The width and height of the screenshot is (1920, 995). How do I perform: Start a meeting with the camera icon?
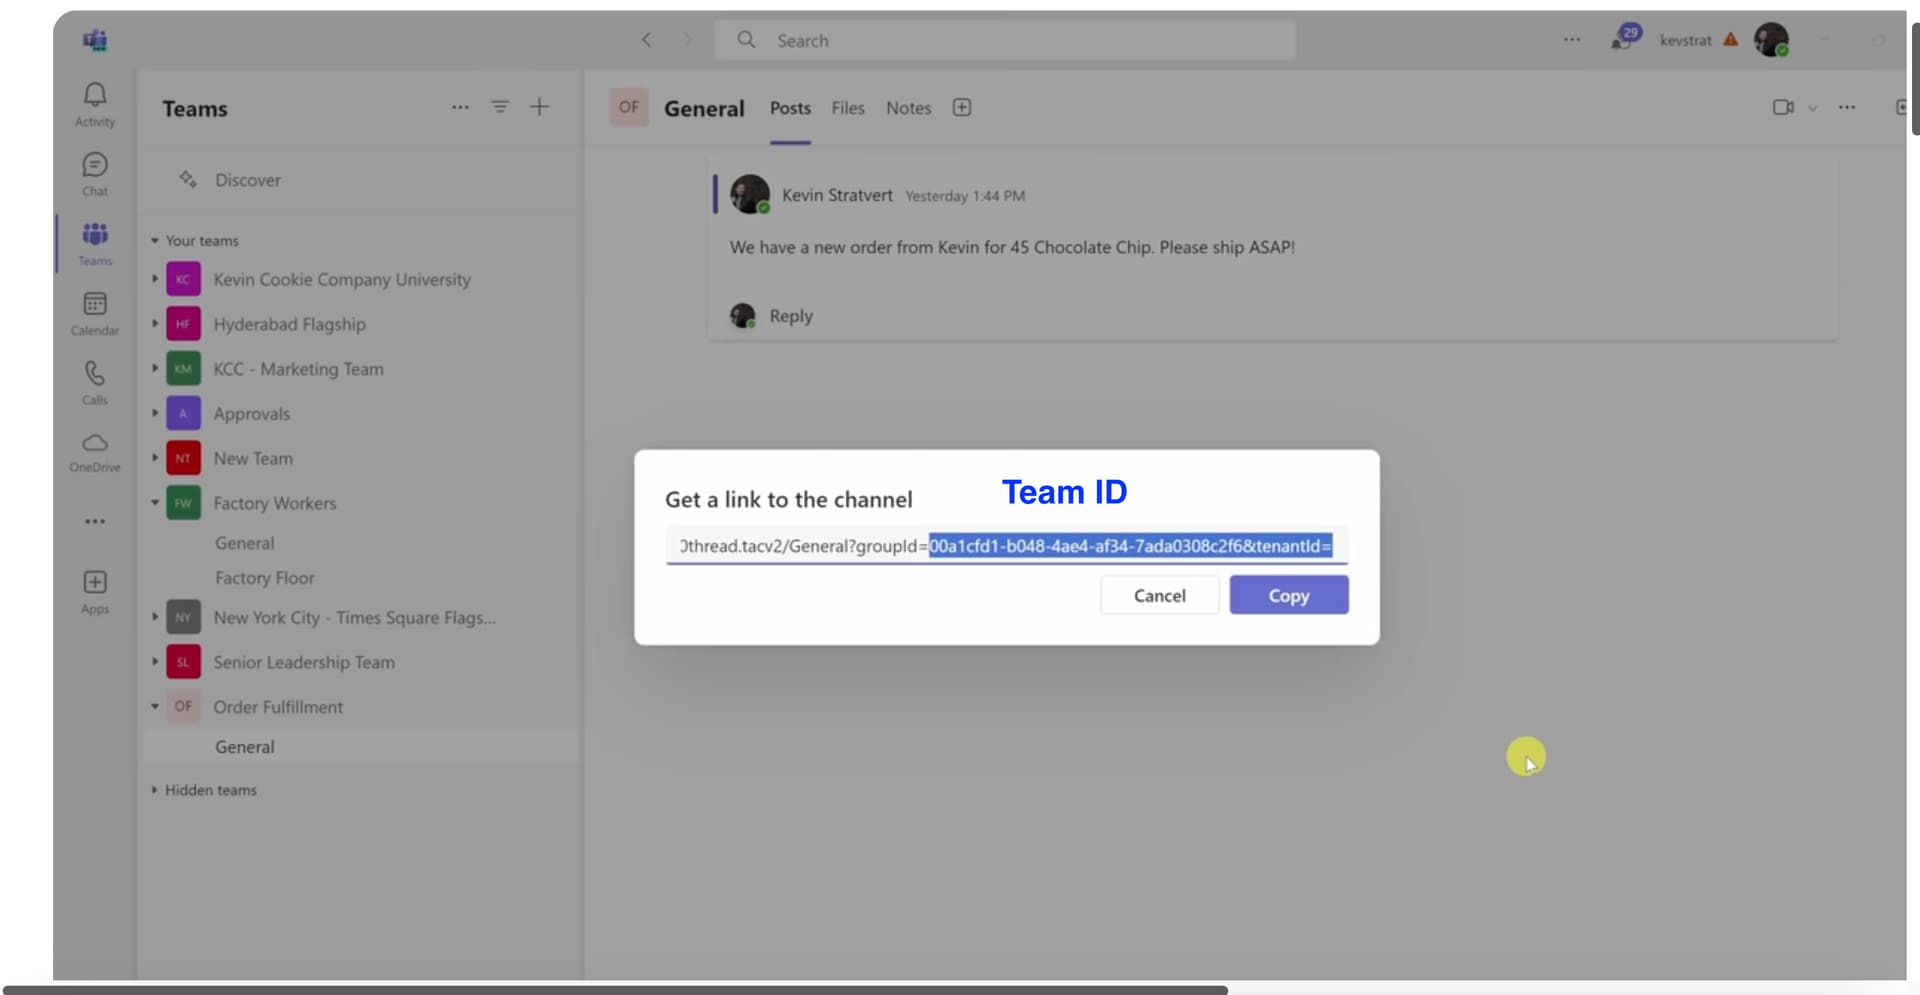tap(1783, 107)
